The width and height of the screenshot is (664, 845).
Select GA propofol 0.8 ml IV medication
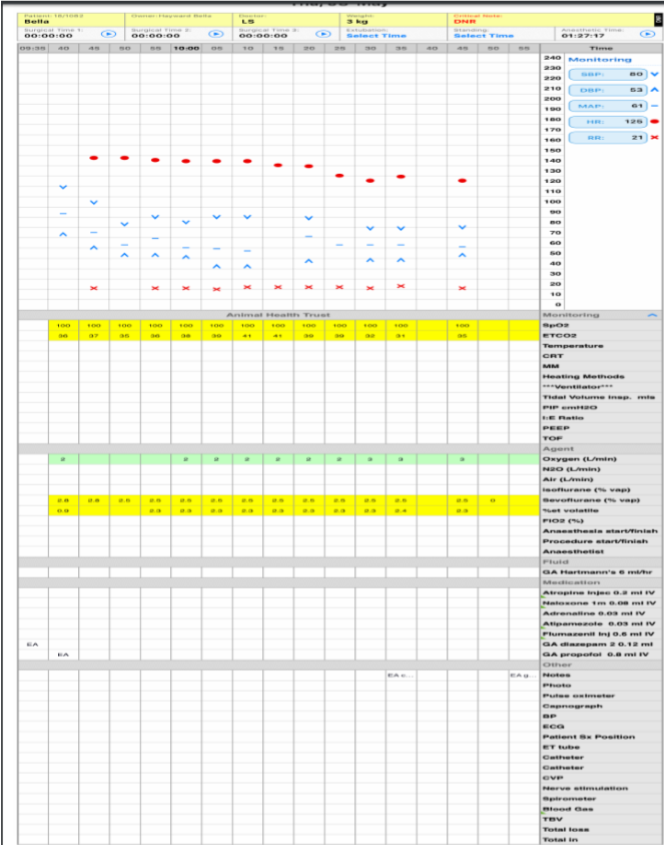tap(596, 654)
